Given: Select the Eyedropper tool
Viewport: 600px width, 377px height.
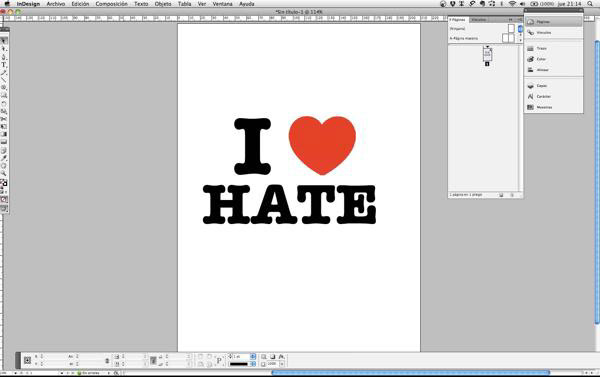Looking at the screenshot, I should tap(4, 158).
